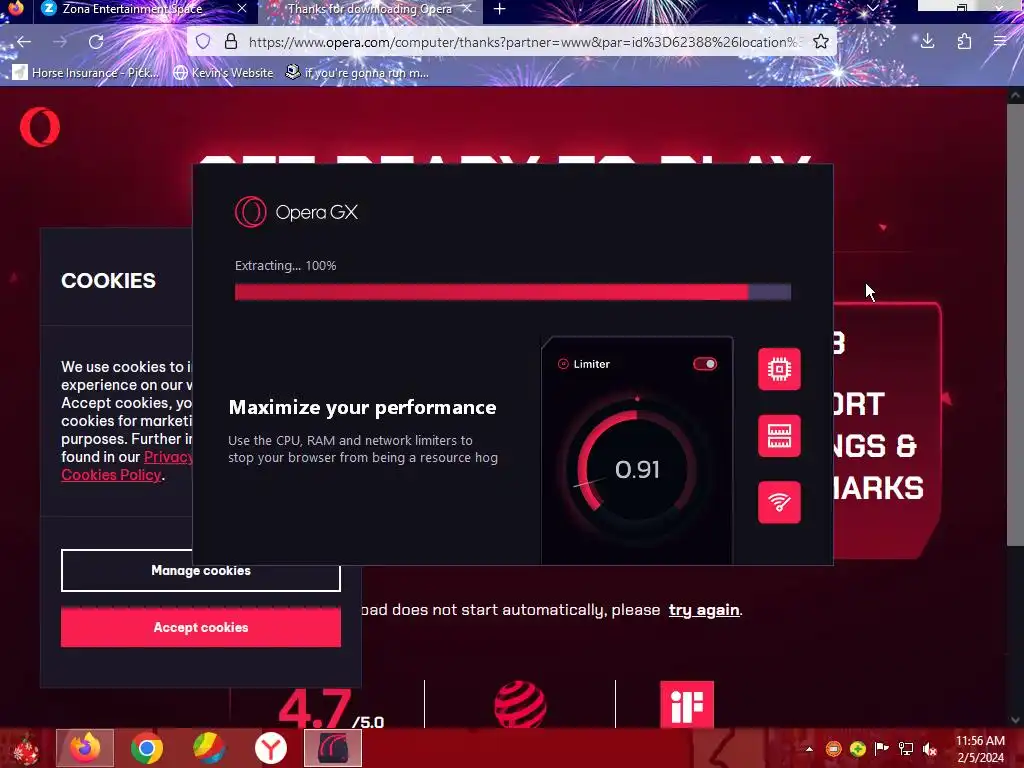Click the 4.7/5.0 rating text
The width and height of the screenshot is (1024, 768).
(x=331, y=710)
